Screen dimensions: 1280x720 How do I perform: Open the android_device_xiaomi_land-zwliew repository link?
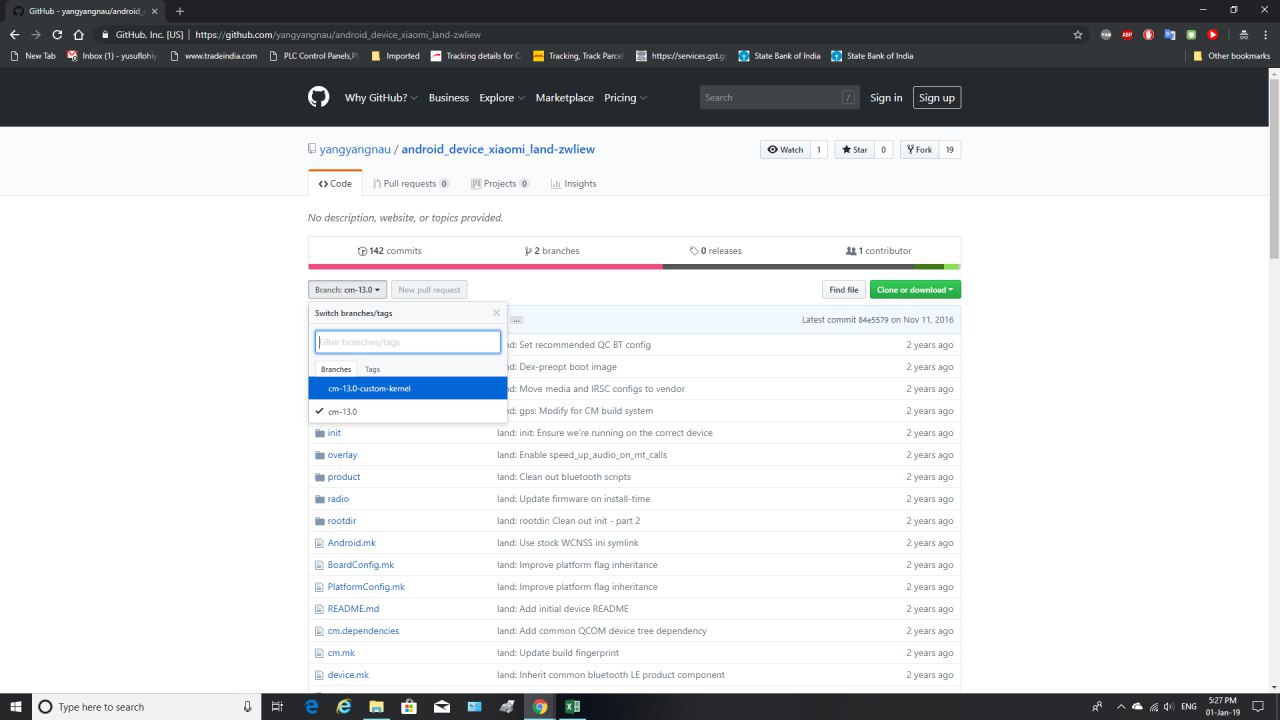(498, 149)
